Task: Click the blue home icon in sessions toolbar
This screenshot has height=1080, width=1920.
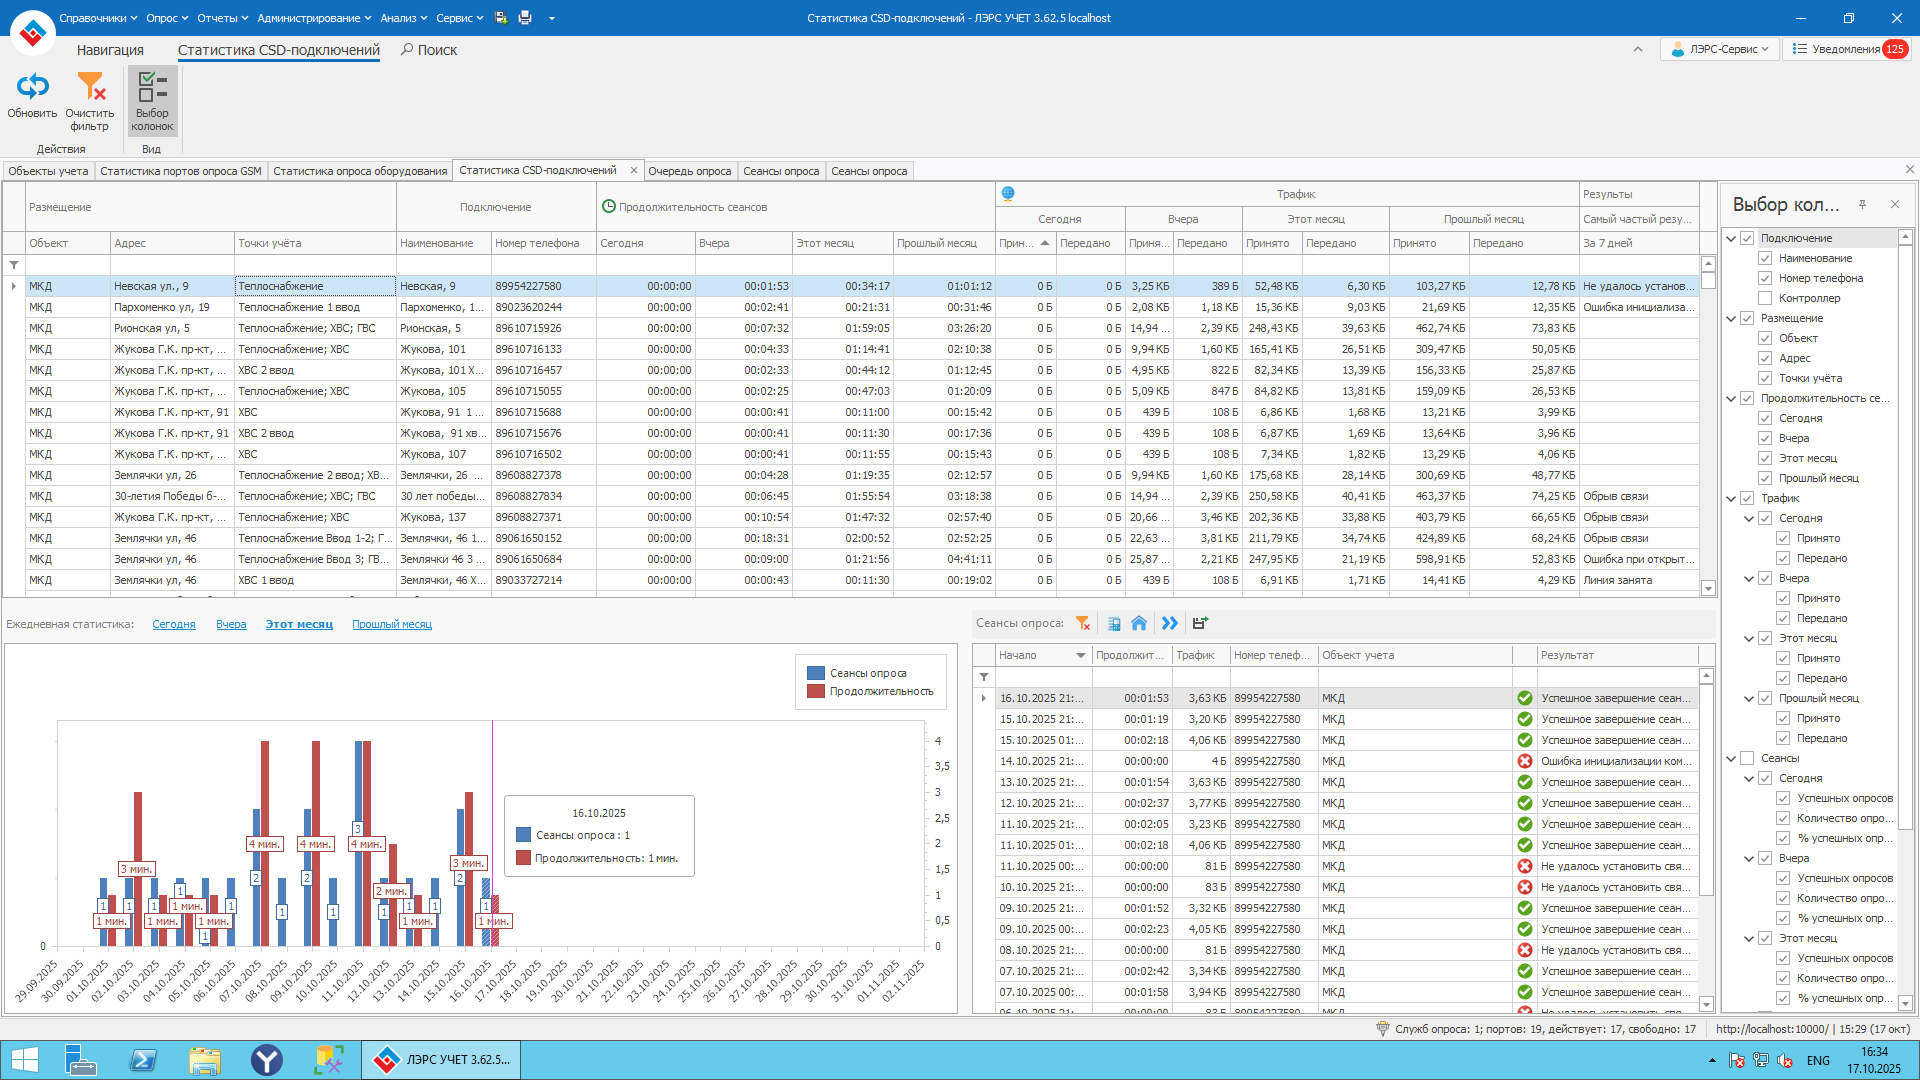Action: click(1139, 623)
